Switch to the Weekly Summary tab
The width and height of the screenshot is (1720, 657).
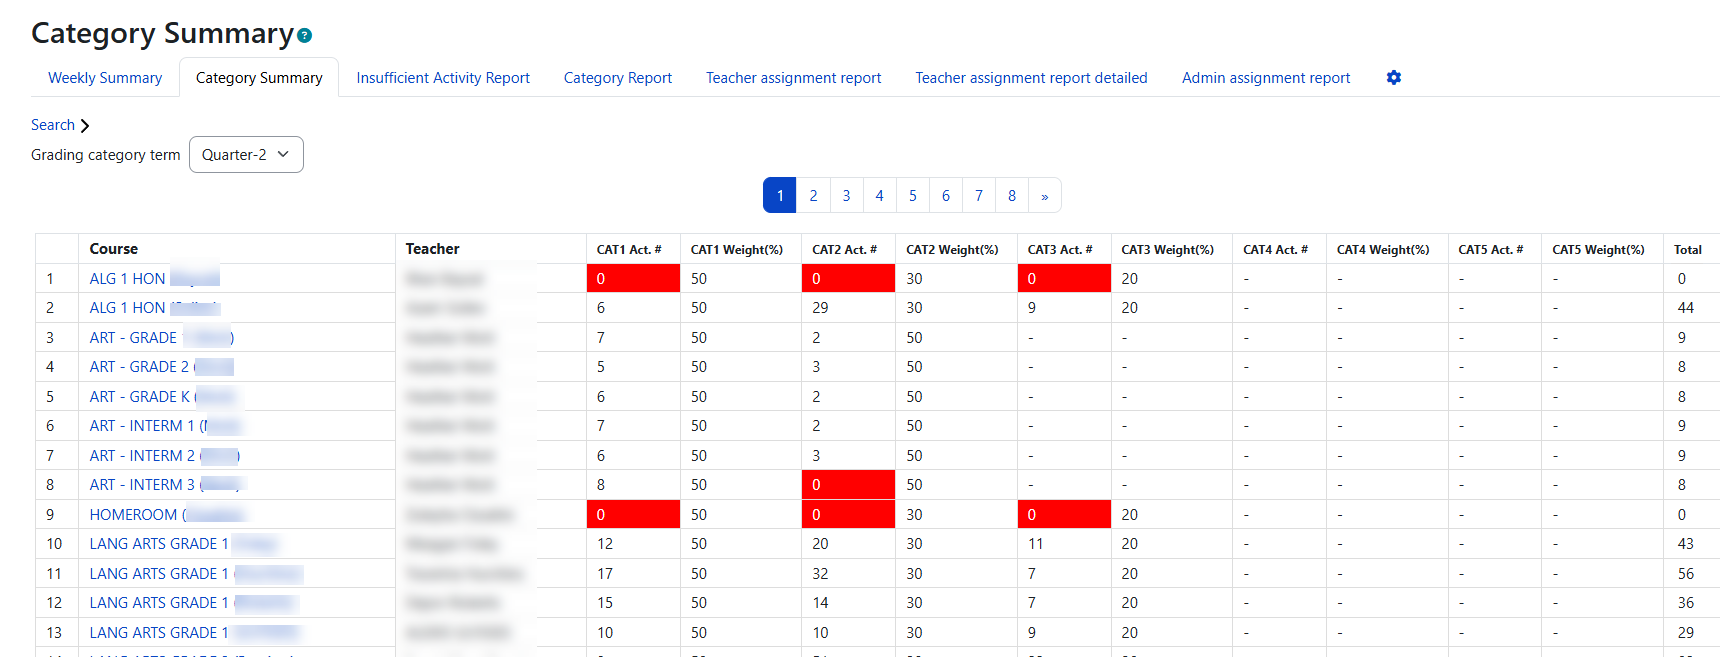point(105,78)
